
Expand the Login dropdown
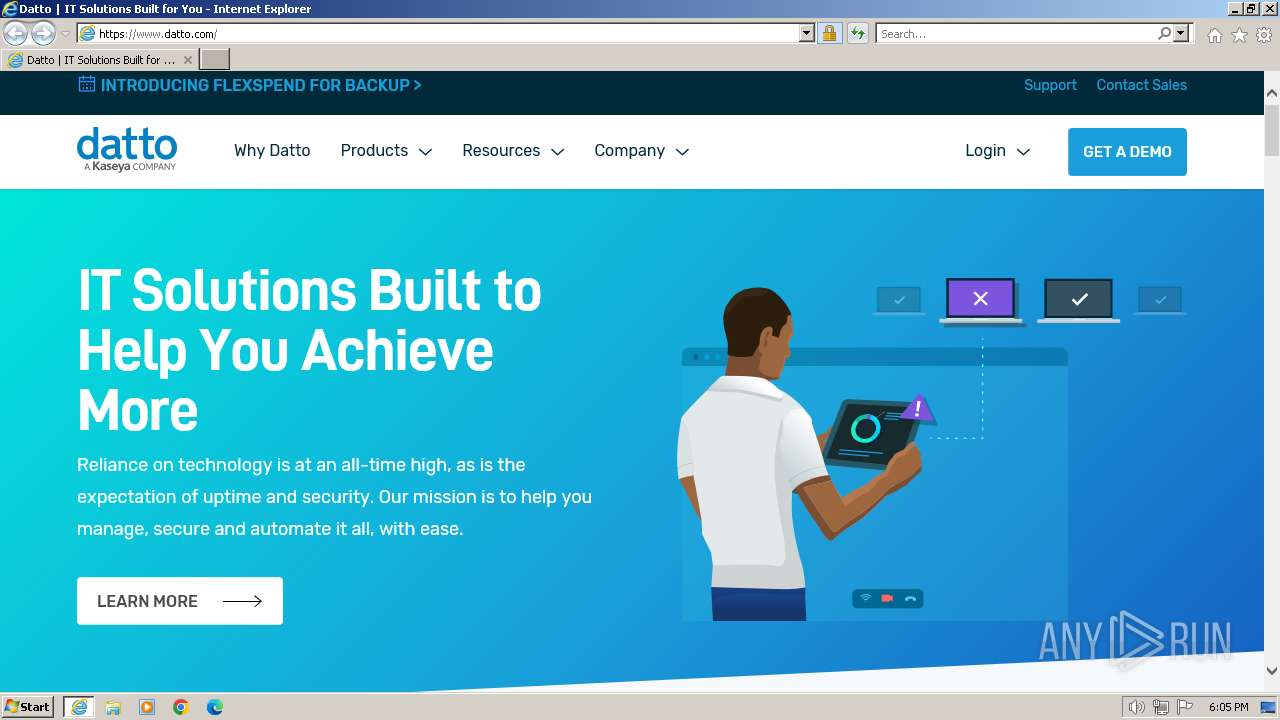point(997,151)
